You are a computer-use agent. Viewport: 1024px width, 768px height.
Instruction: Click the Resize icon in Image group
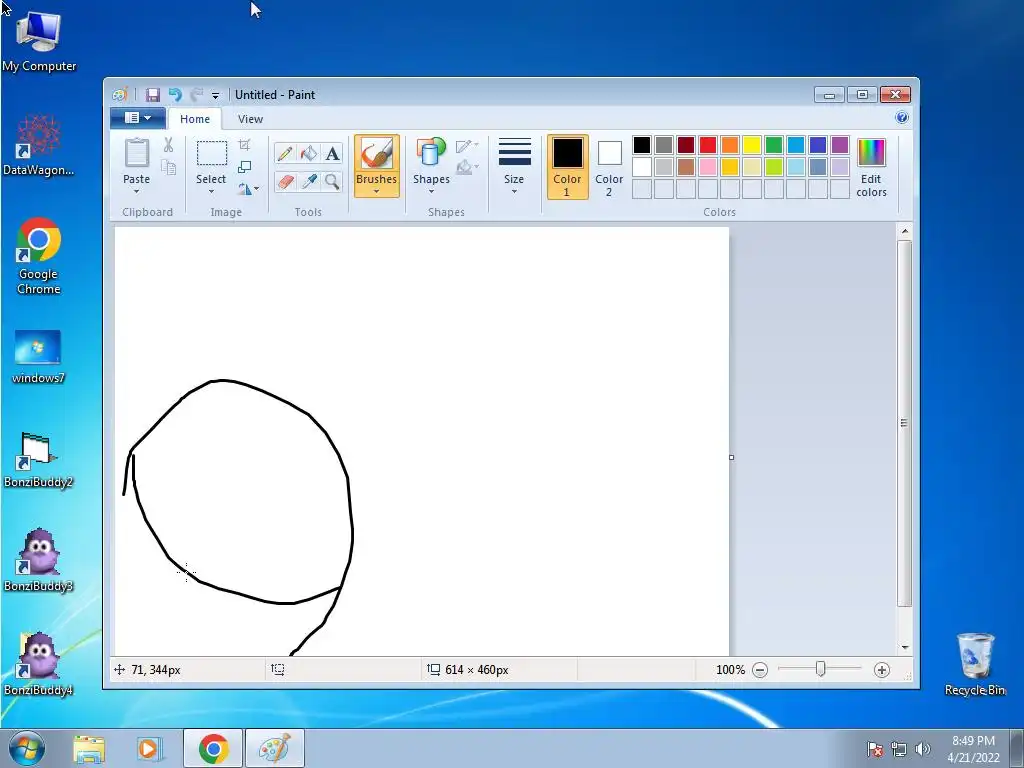(244, 167)
